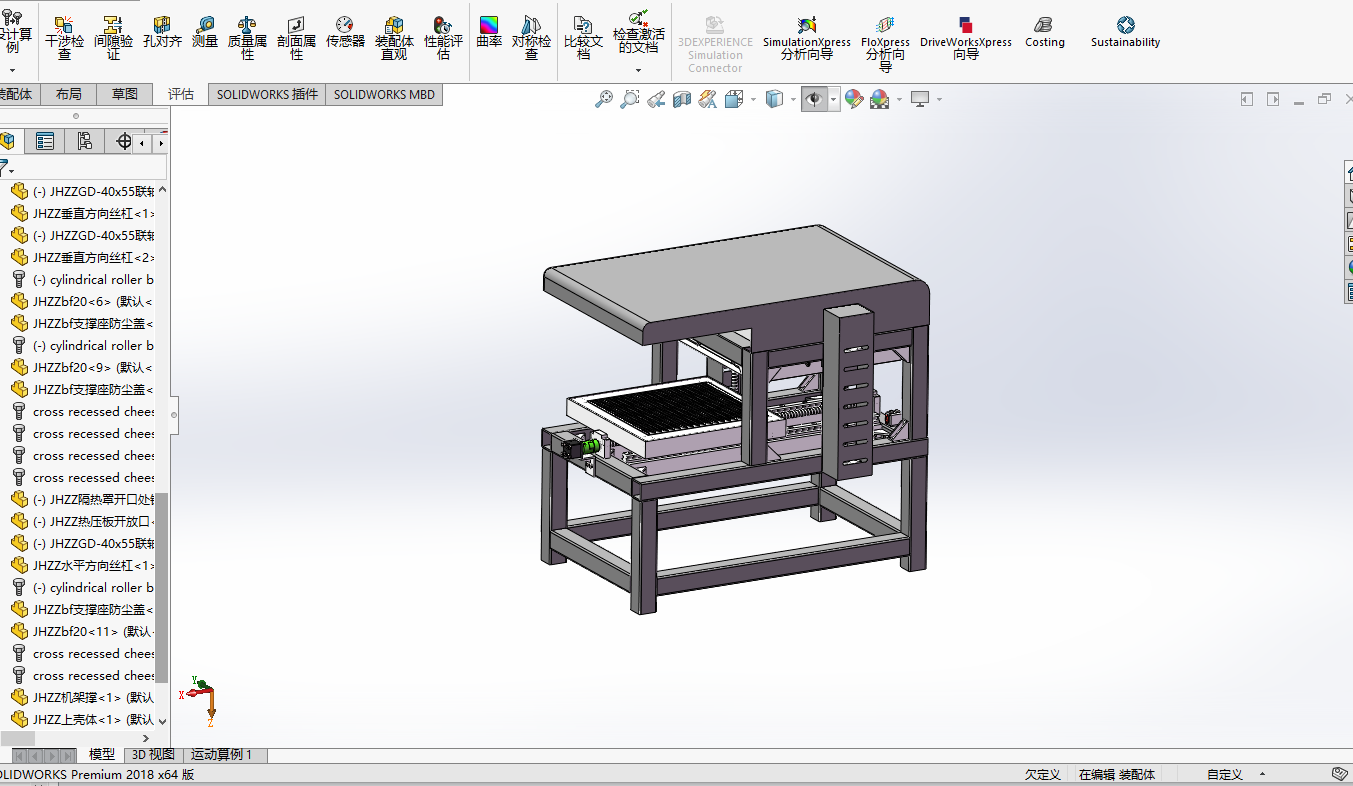The image size is (1353, 786).
Task: Open the Edit Appearance color ball icon
Action: coord(853,99)
